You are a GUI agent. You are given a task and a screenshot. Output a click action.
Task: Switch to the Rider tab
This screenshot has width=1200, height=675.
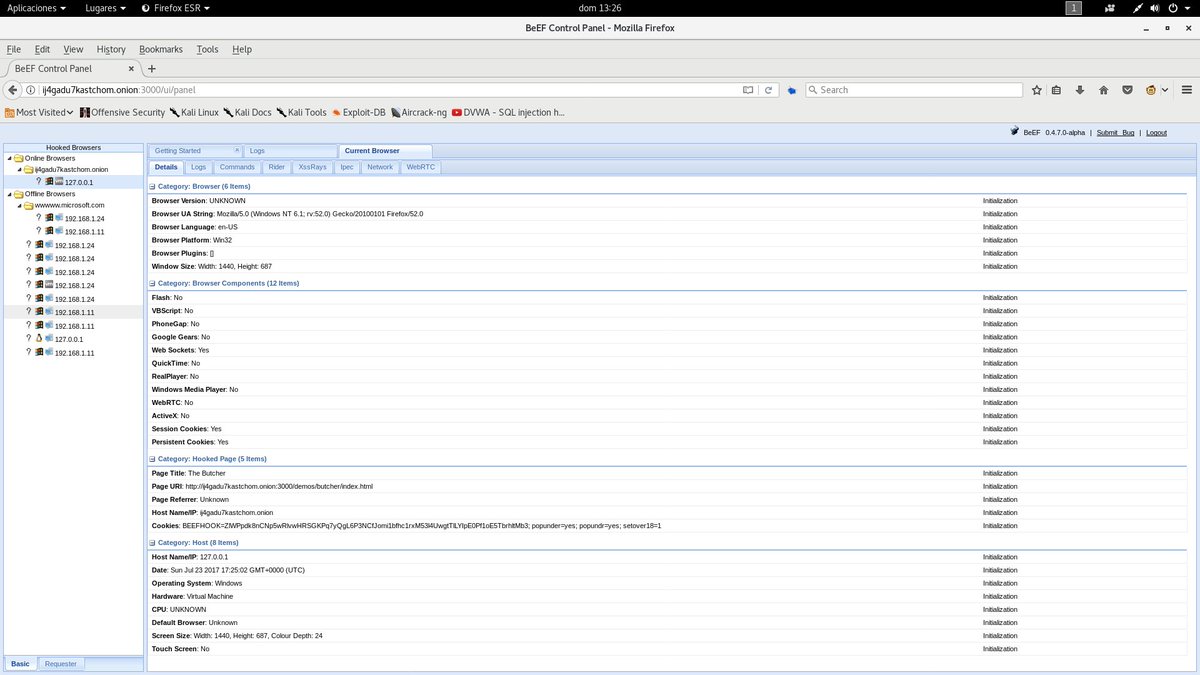click(277, 167)
